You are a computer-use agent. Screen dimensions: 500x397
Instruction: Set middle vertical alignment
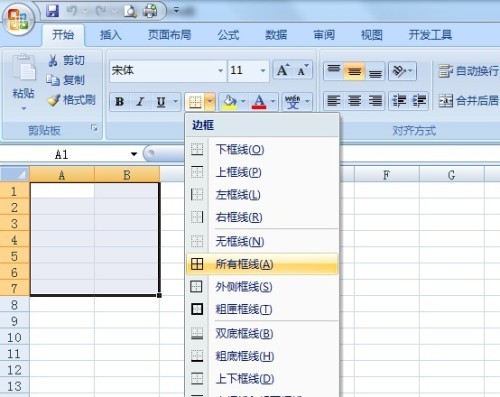tap(354, 71)
